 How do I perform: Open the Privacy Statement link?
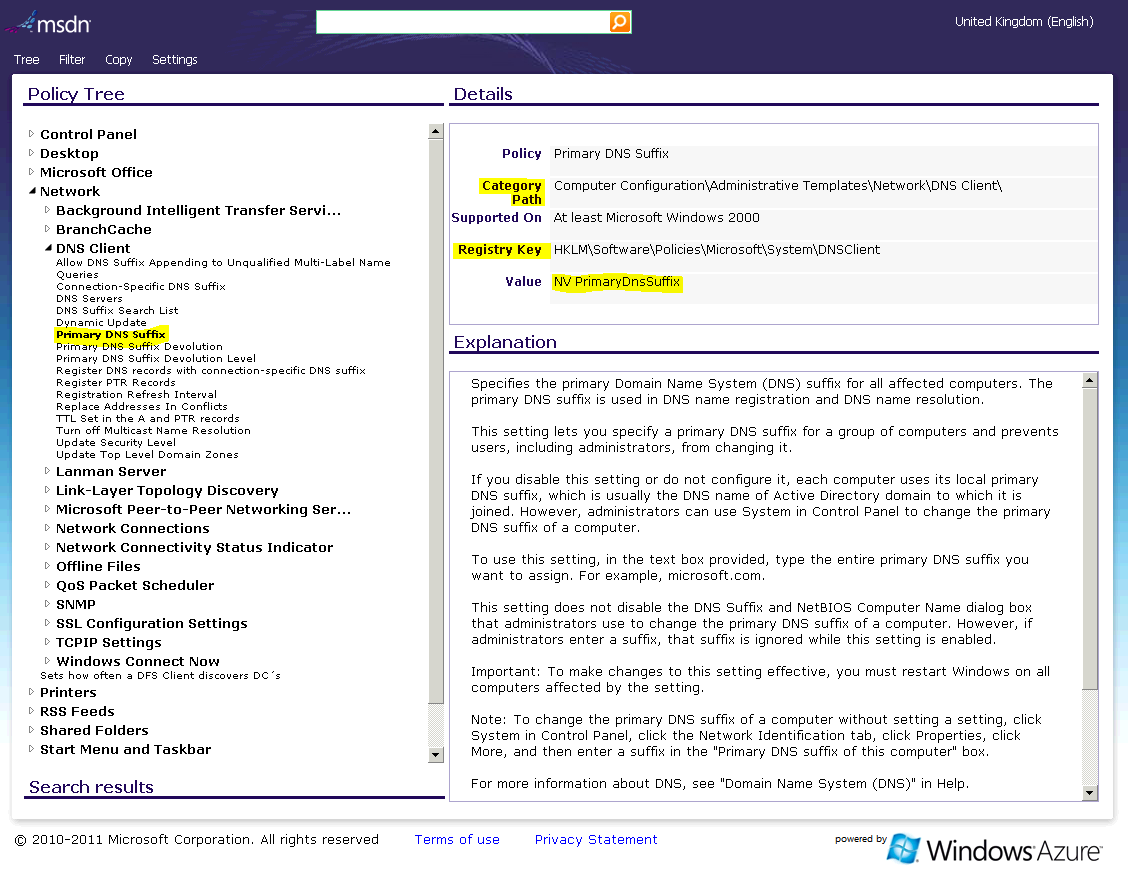(x=596, y=840)
